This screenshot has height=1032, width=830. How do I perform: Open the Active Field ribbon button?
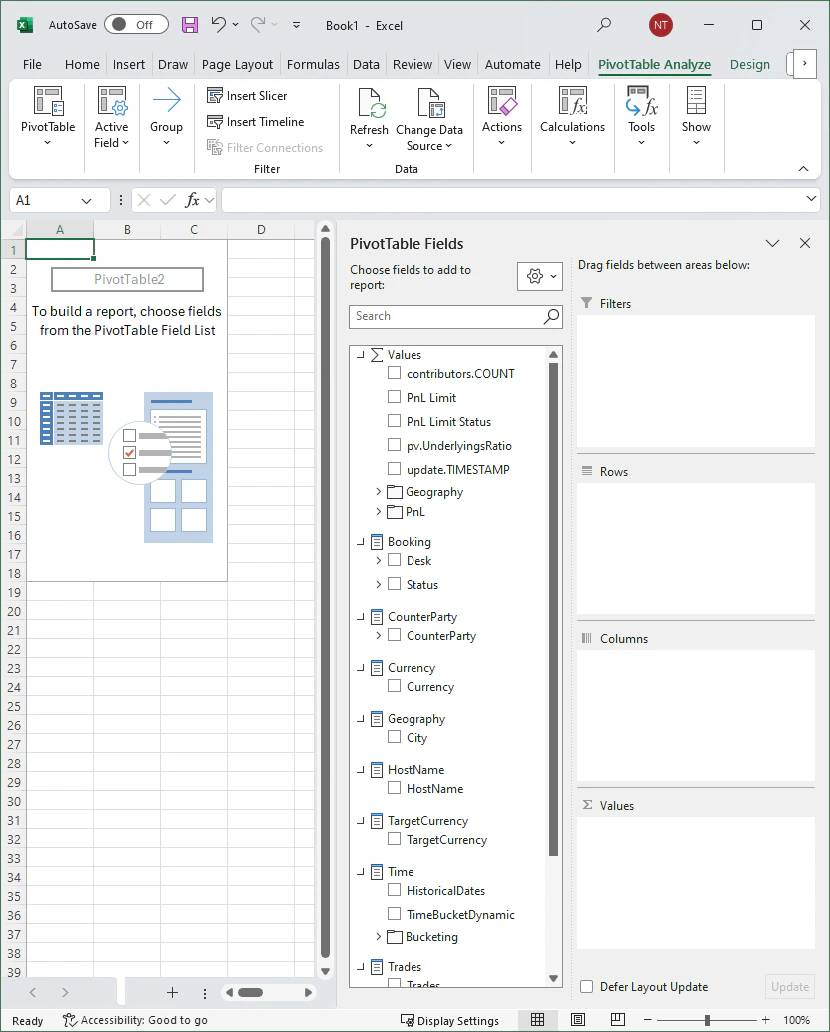click(x=111, y=117)
